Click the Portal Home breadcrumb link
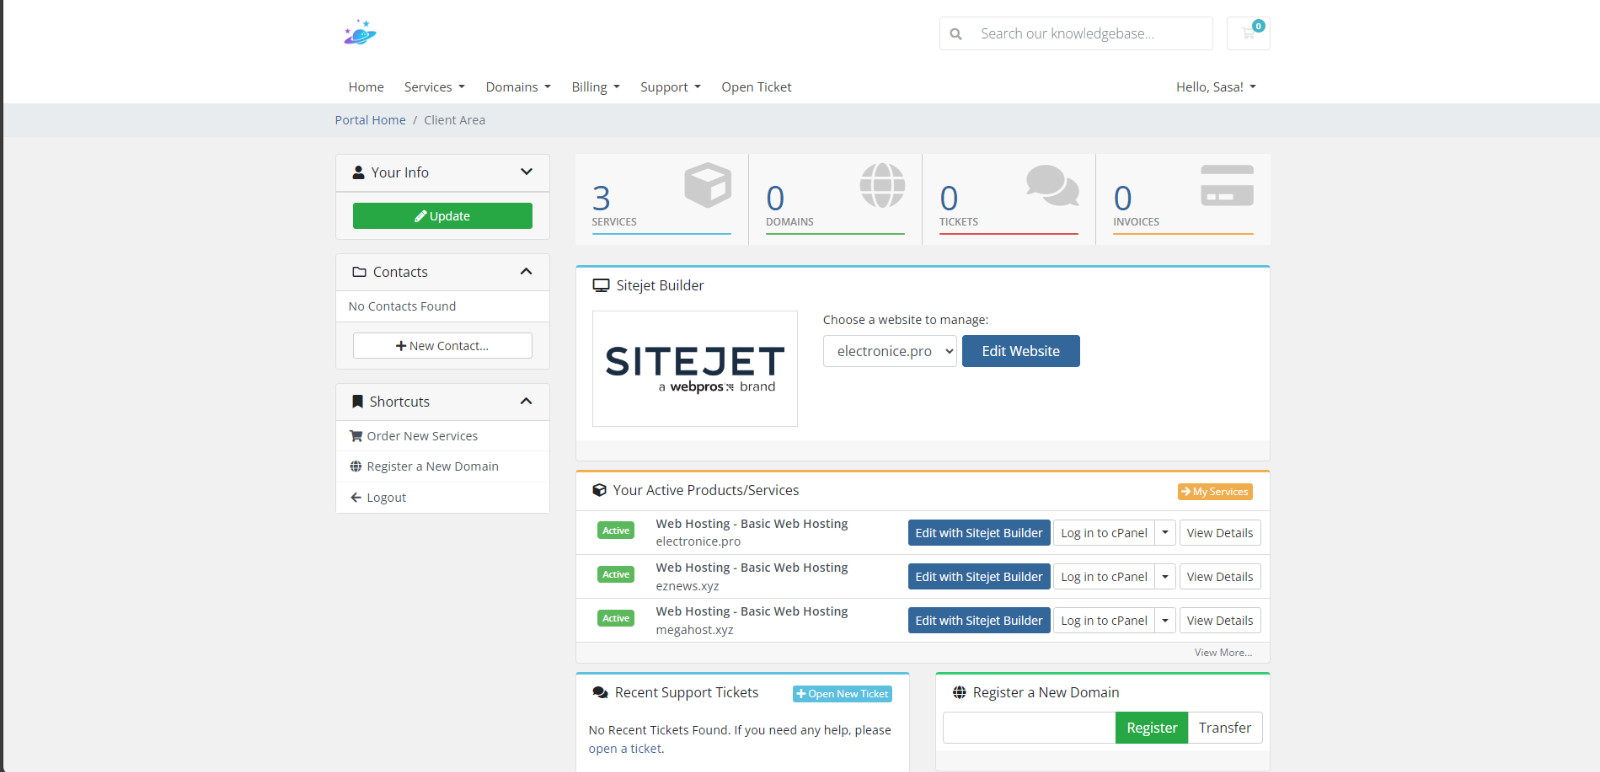The width and height of the screenshot is (1600, 772). click(370, 120)
